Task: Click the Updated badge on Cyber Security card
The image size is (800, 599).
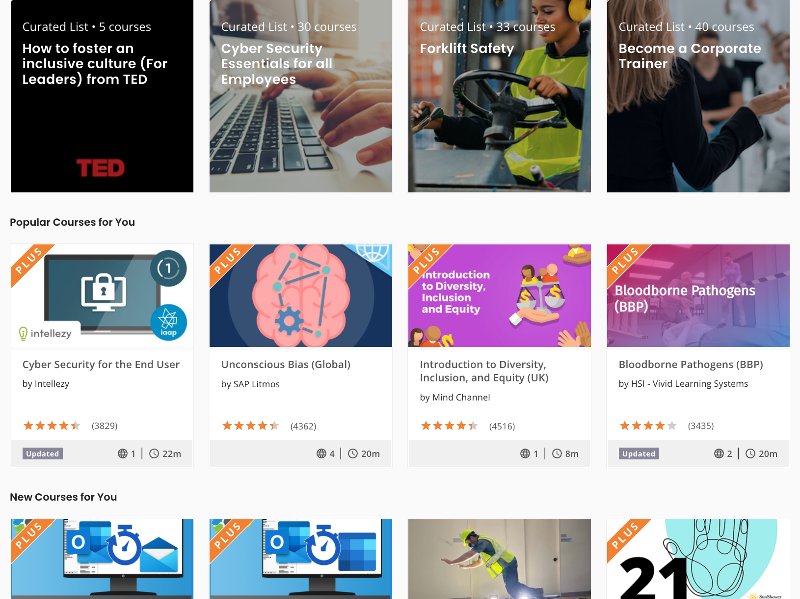Action: point(42,454)
